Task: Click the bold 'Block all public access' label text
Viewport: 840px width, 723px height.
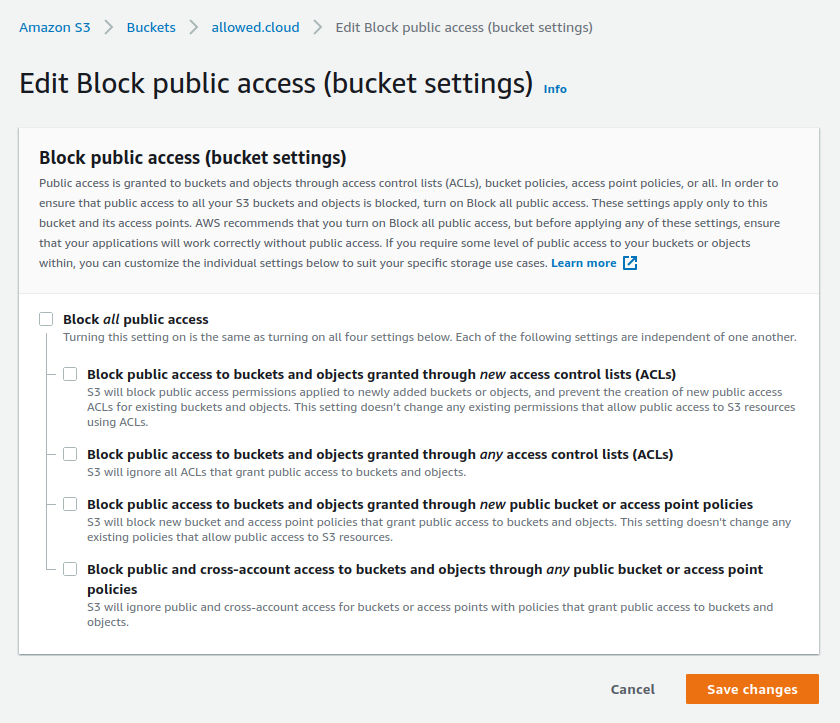Action: tap(136, 319)
